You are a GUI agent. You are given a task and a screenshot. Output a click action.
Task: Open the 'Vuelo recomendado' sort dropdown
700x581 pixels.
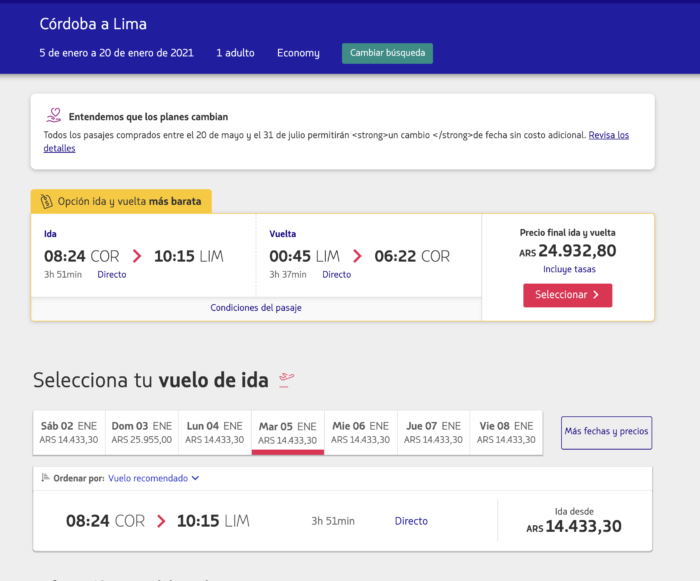(x=154, y=478)
